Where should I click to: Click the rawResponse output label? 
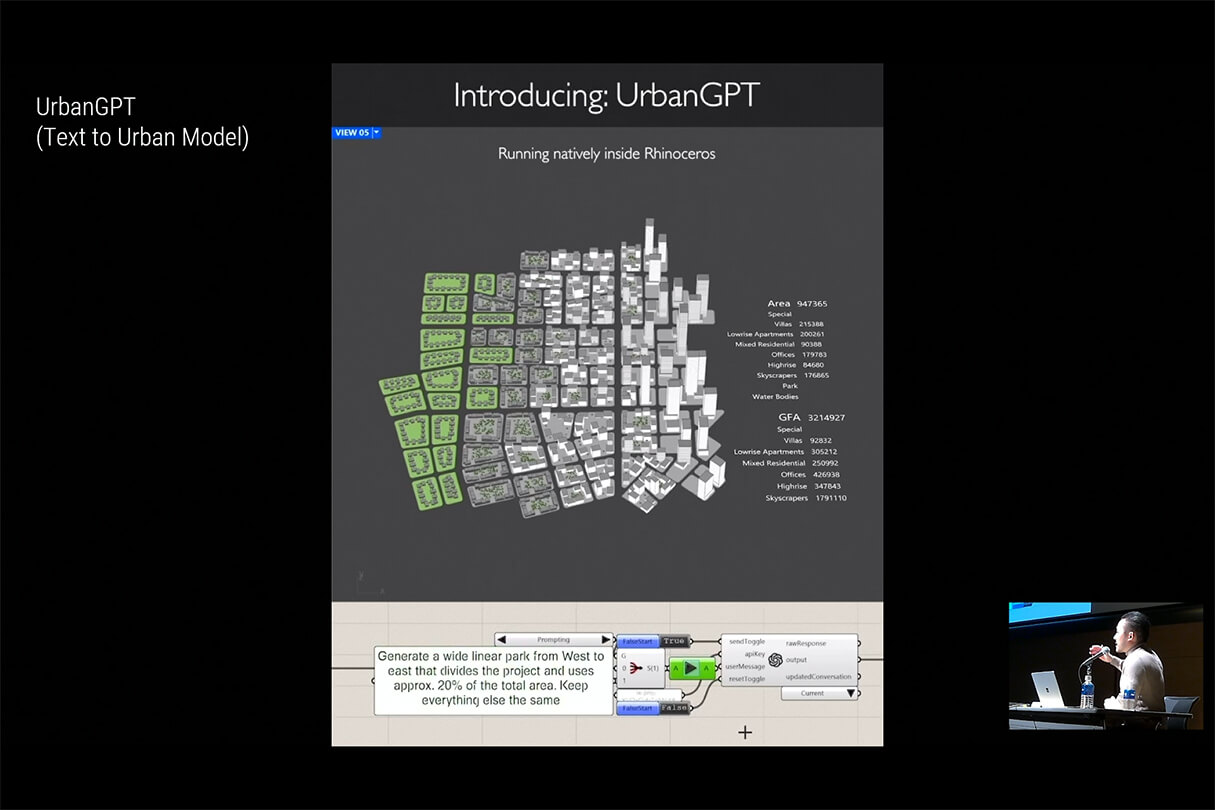[806, 643]
